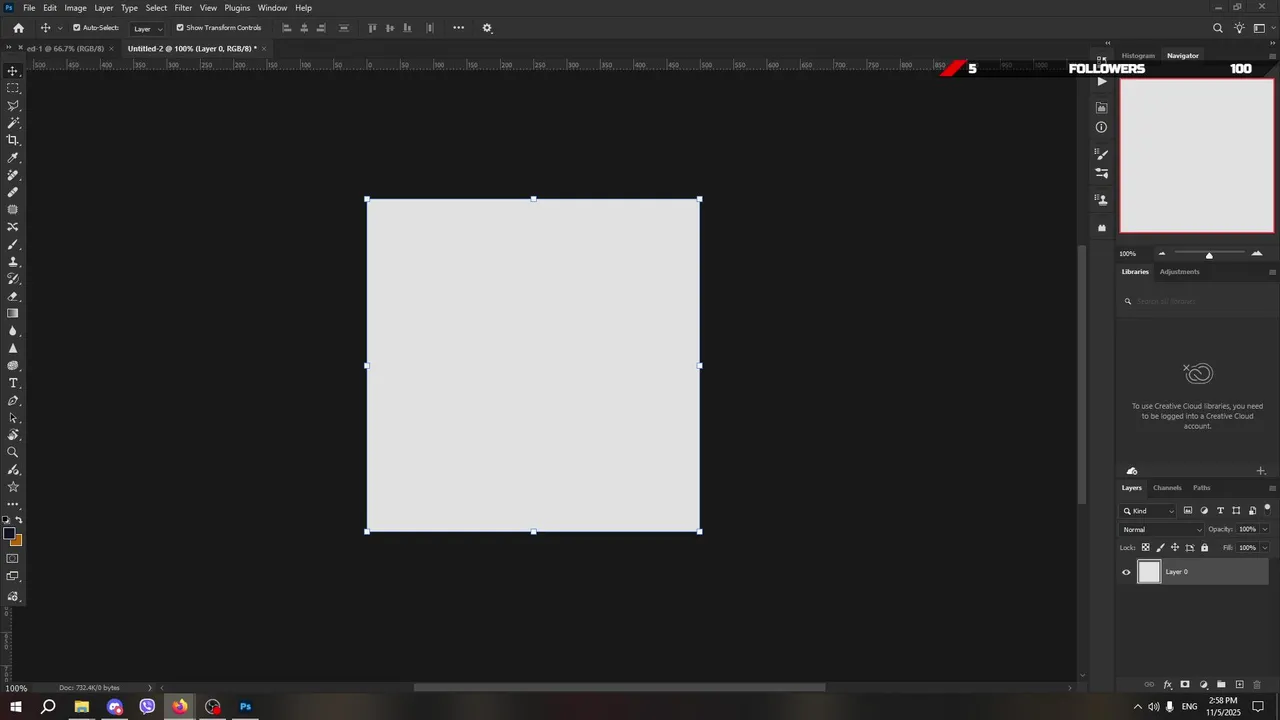Select the Pen tool

click(13, 400)
